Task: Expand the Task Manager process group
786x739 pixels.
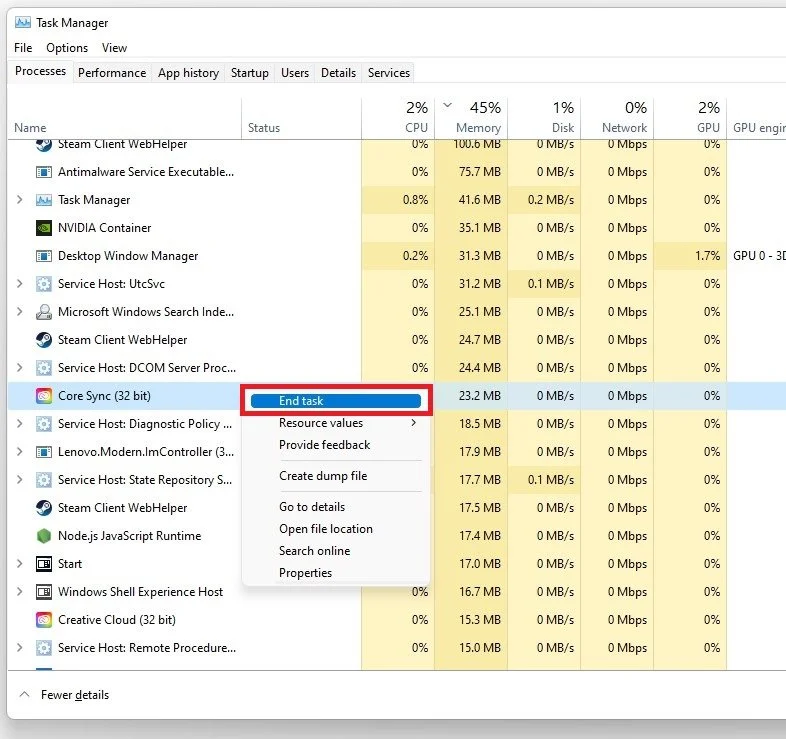Action: point(20,200)
